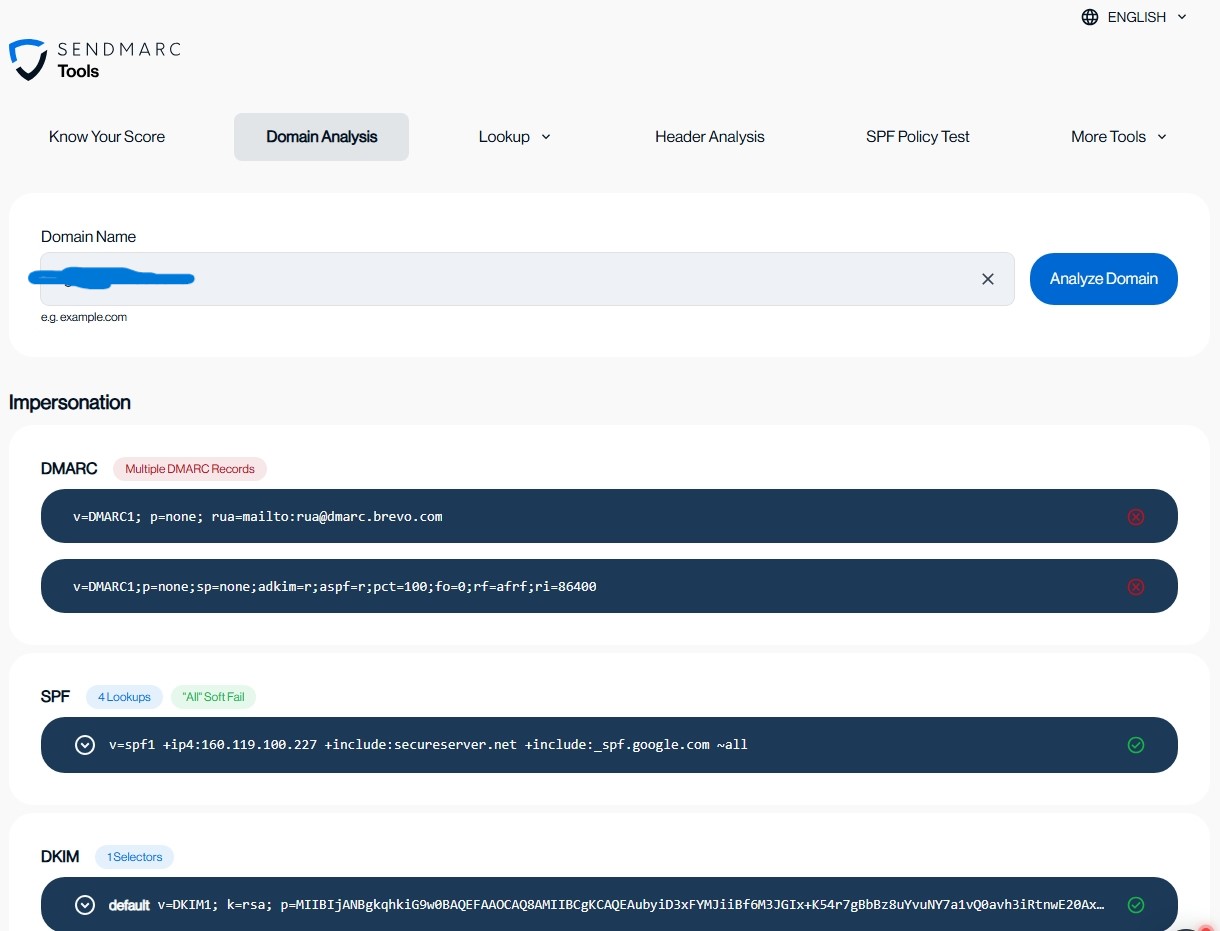
Task: Click into the Domain Name input field
Action: (x=527, y=279)
